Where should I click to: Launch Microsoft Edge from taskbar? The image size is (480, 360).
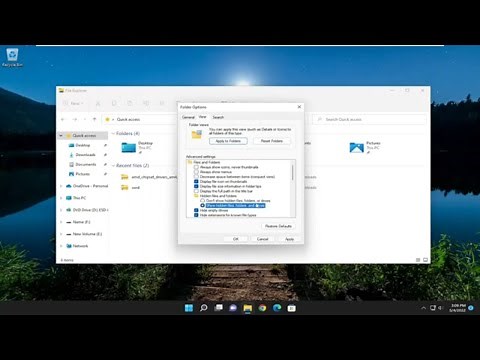tap(277, 308)
